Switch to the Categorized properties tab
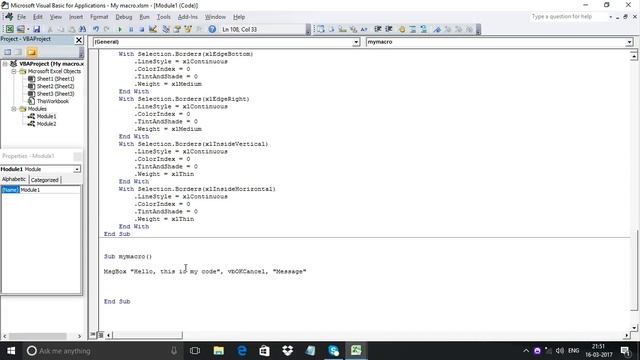Image resolution: width=640 pixels, height=360 pixels. (44, 180)
